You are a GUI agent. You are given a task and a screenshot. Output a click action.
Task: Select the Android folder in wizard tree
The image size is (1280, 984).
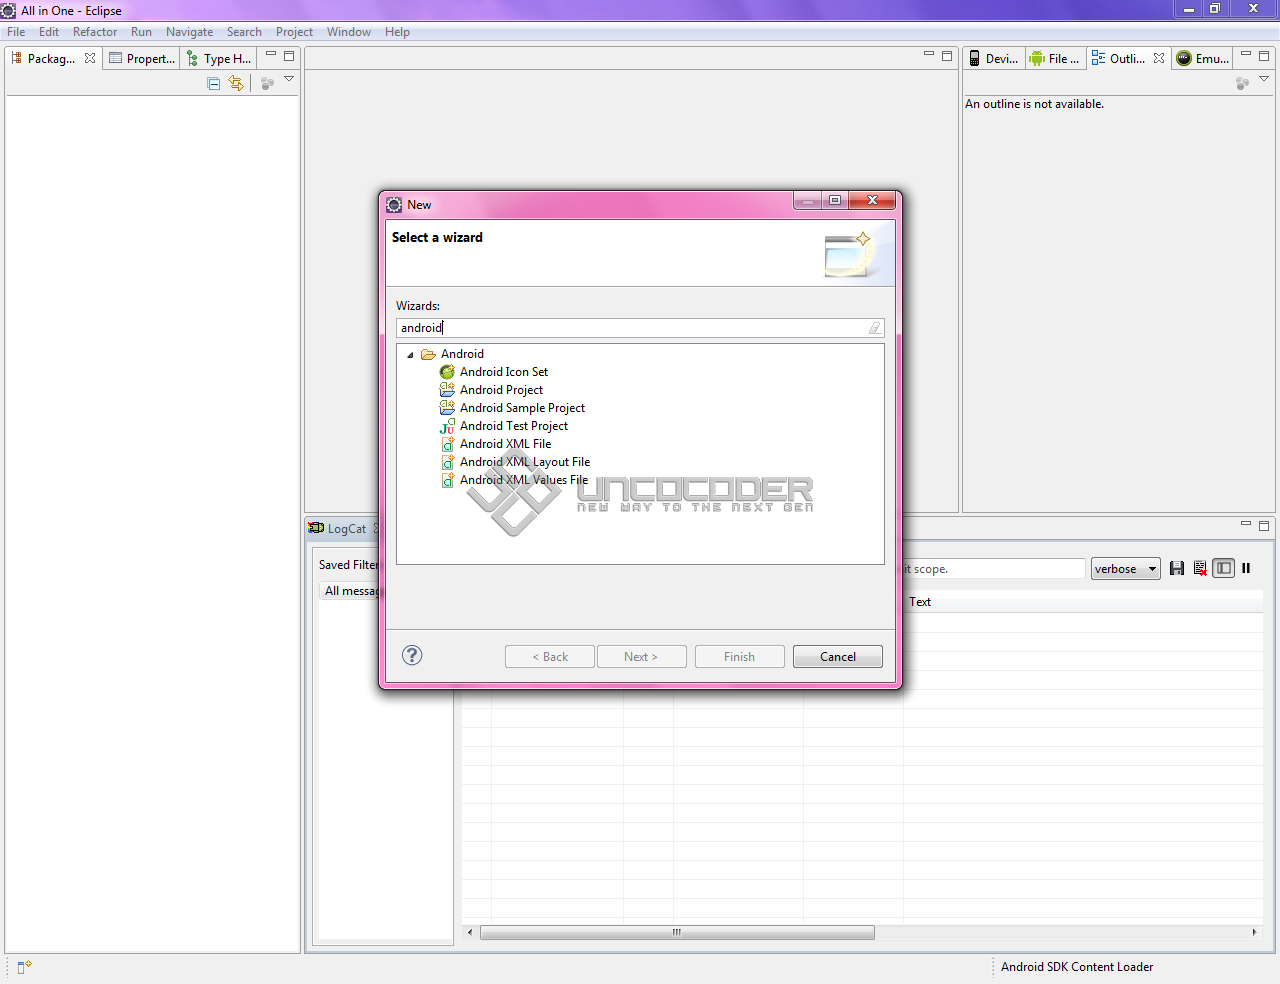462,354
